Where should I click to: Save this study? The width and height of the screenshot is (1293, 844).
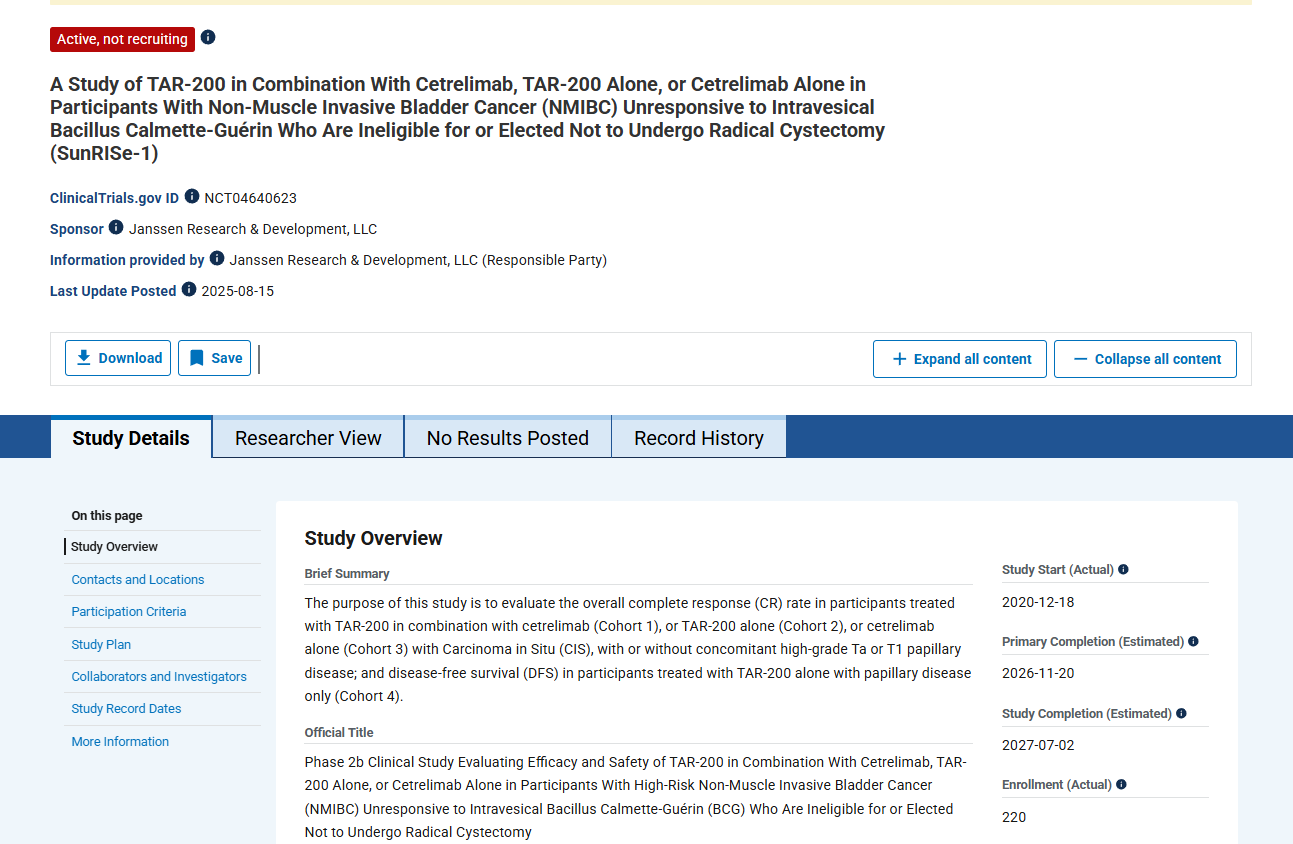[x=214, y=358]
